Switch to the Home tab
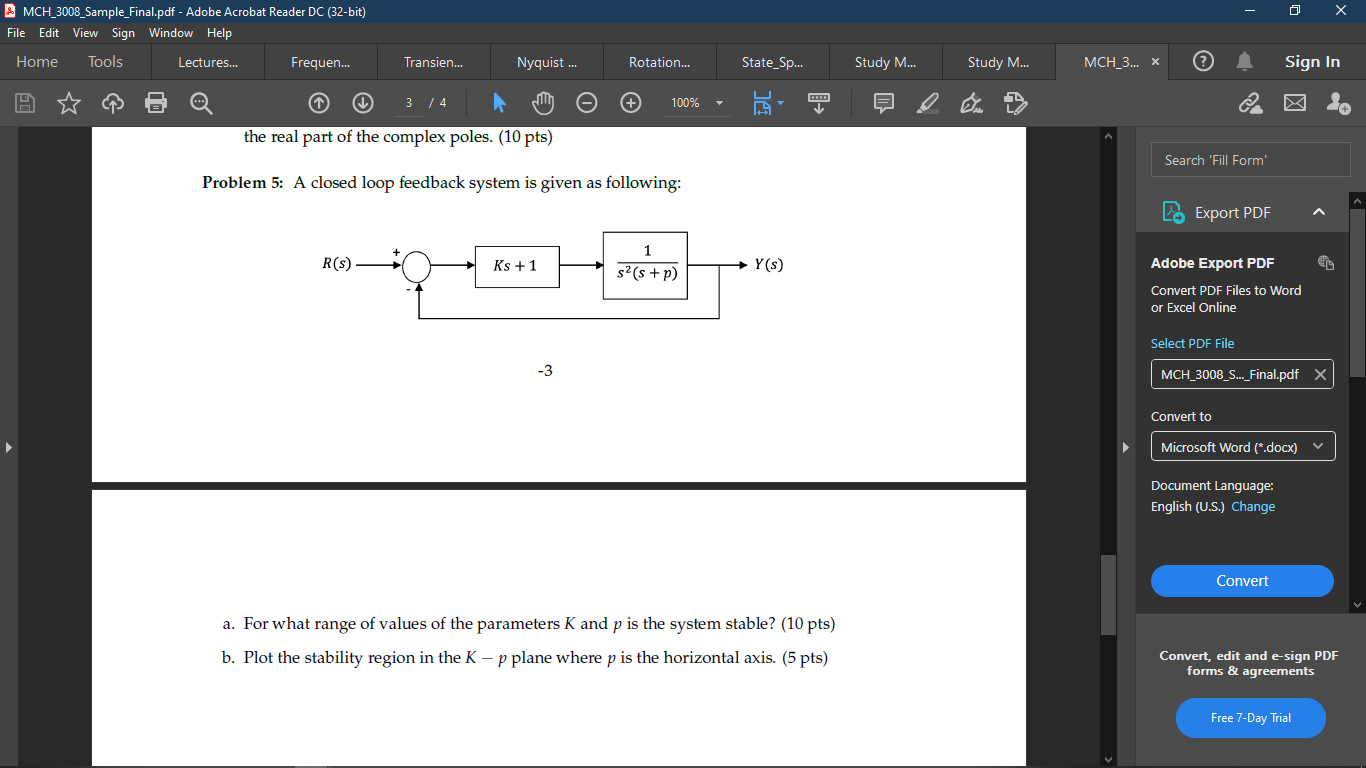This screenshot has height=768, width=1366. click(37, 61)
